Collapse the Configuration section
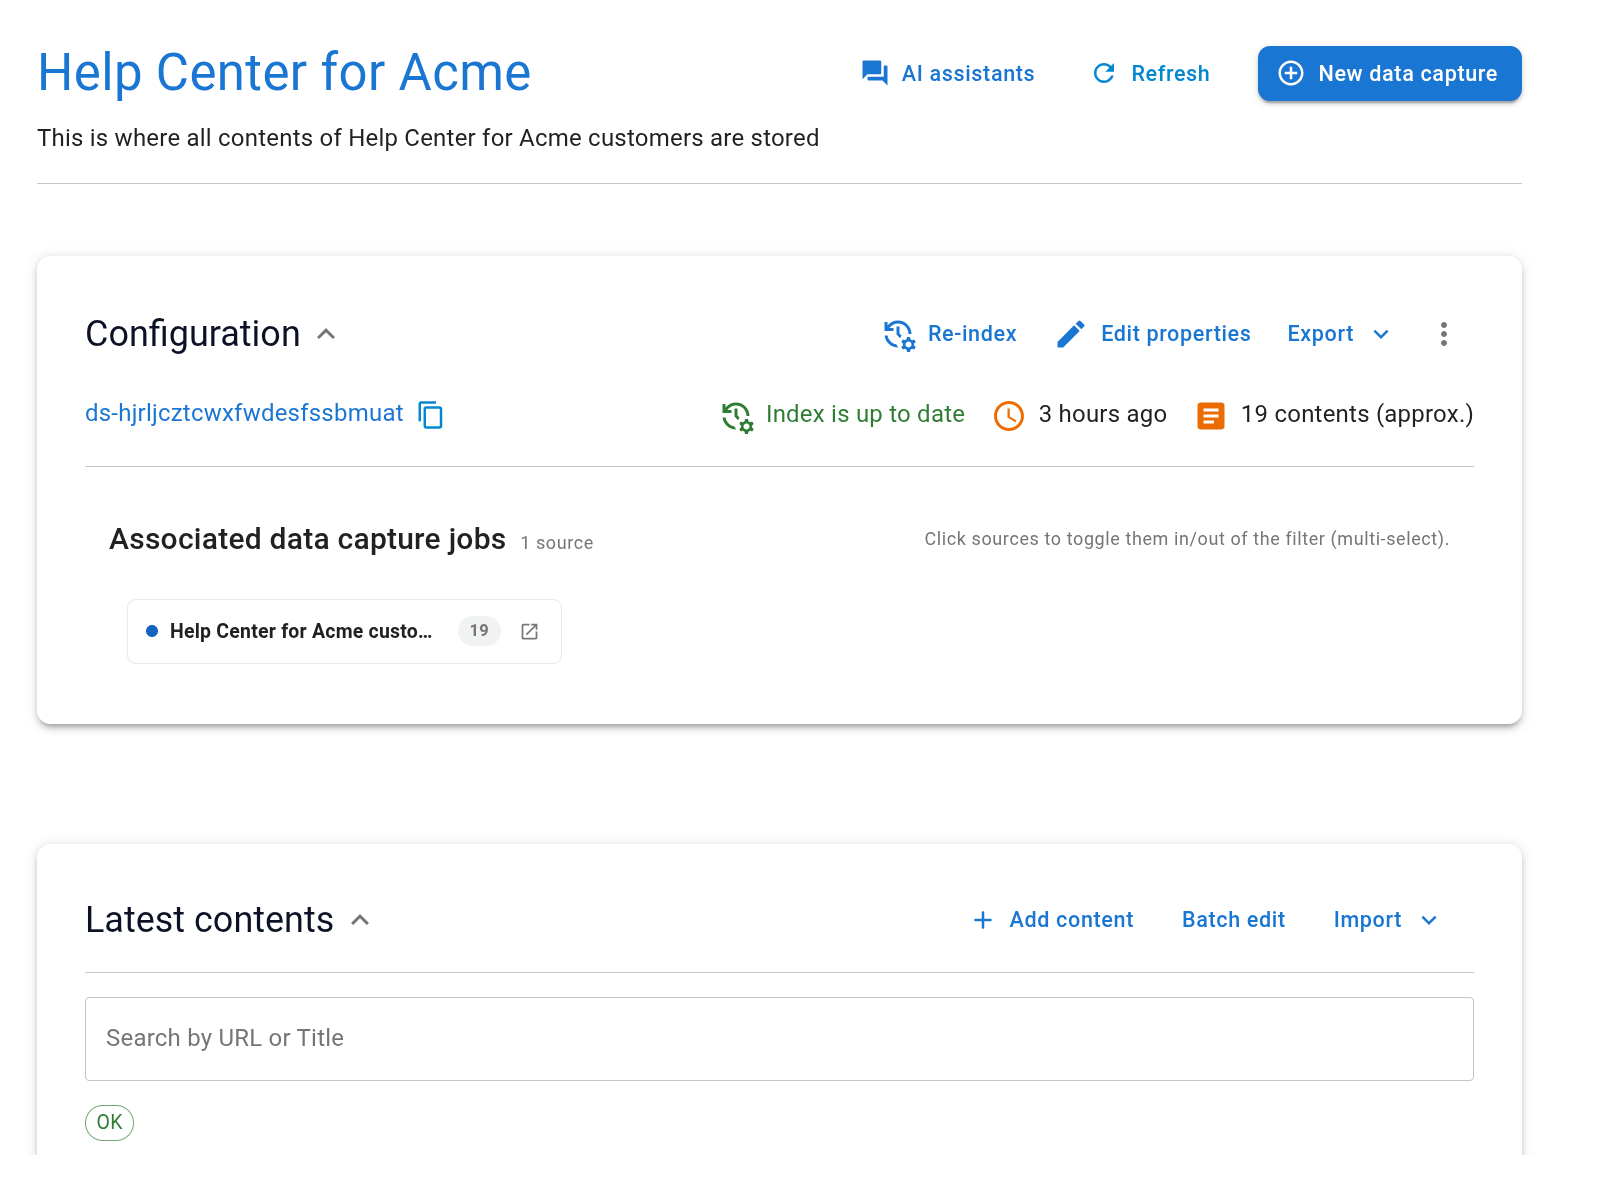 point(326,334)
